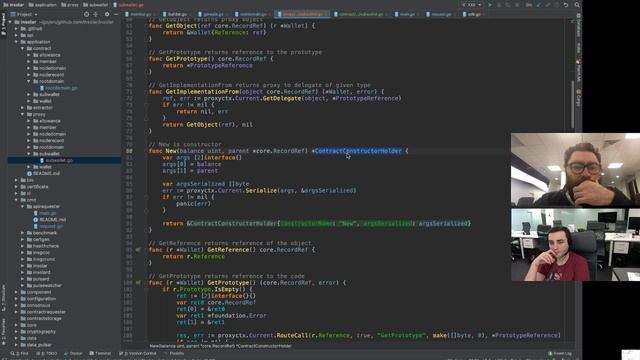Screen dimensions: 640x360
Task: Switch to the request.go editor tab
Action: pos(439,14)
